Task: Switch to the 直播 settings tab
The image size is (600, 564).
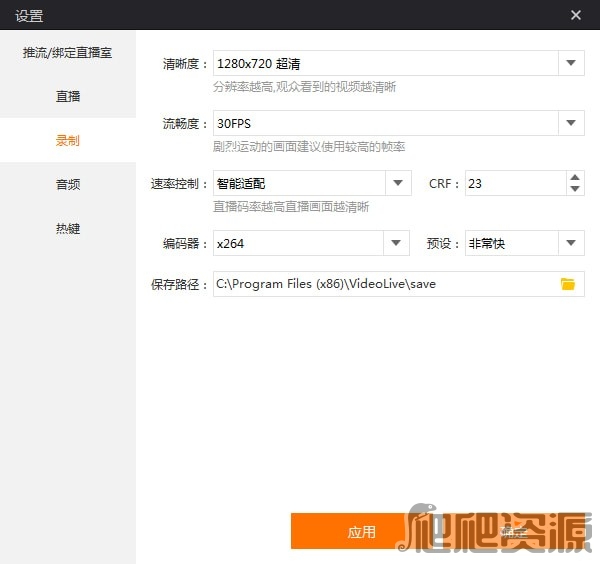Action: click(x=67, y=96)
